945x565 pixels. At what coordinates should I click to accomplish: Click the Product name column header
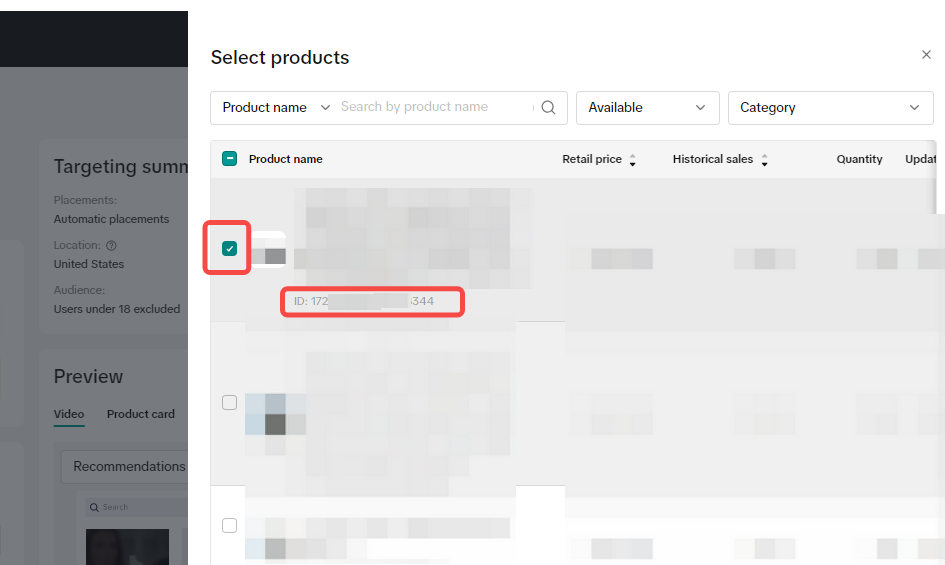pos(285,159)
